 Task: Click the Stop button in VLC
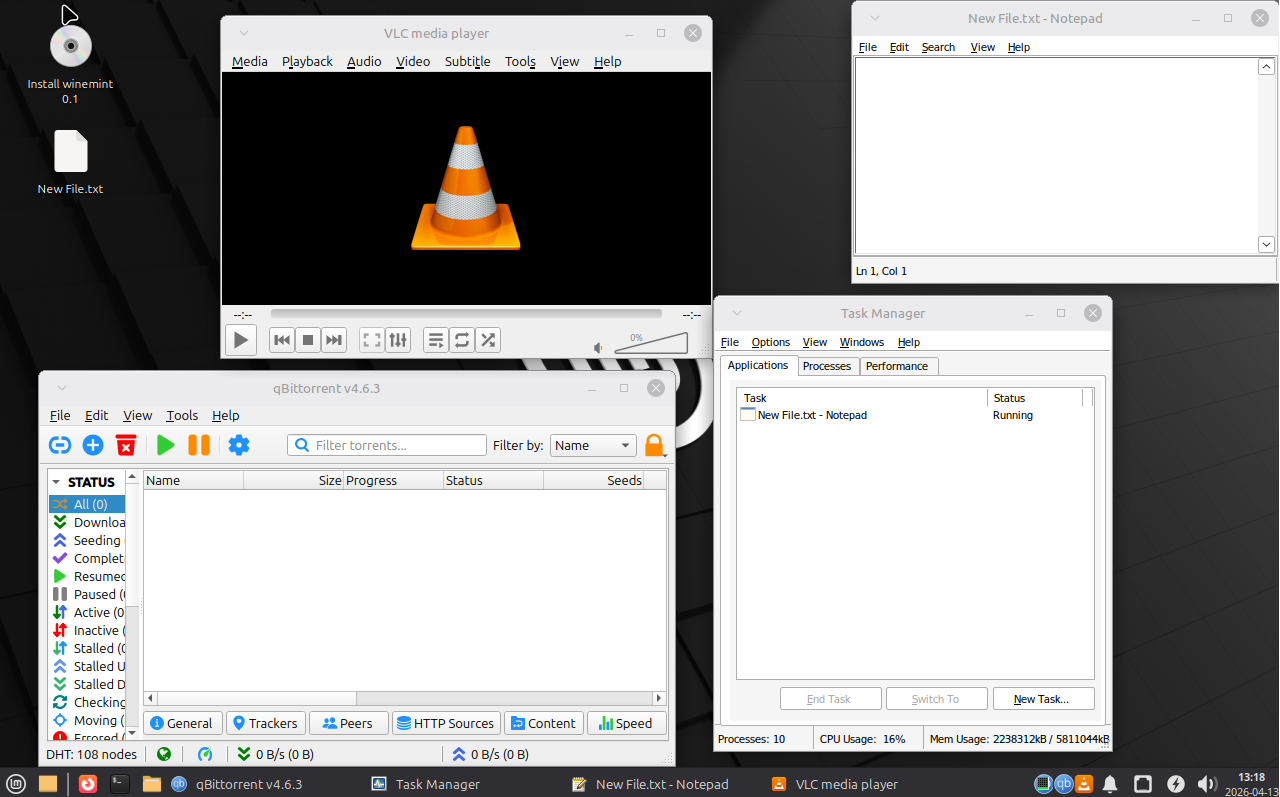(308, 340)
